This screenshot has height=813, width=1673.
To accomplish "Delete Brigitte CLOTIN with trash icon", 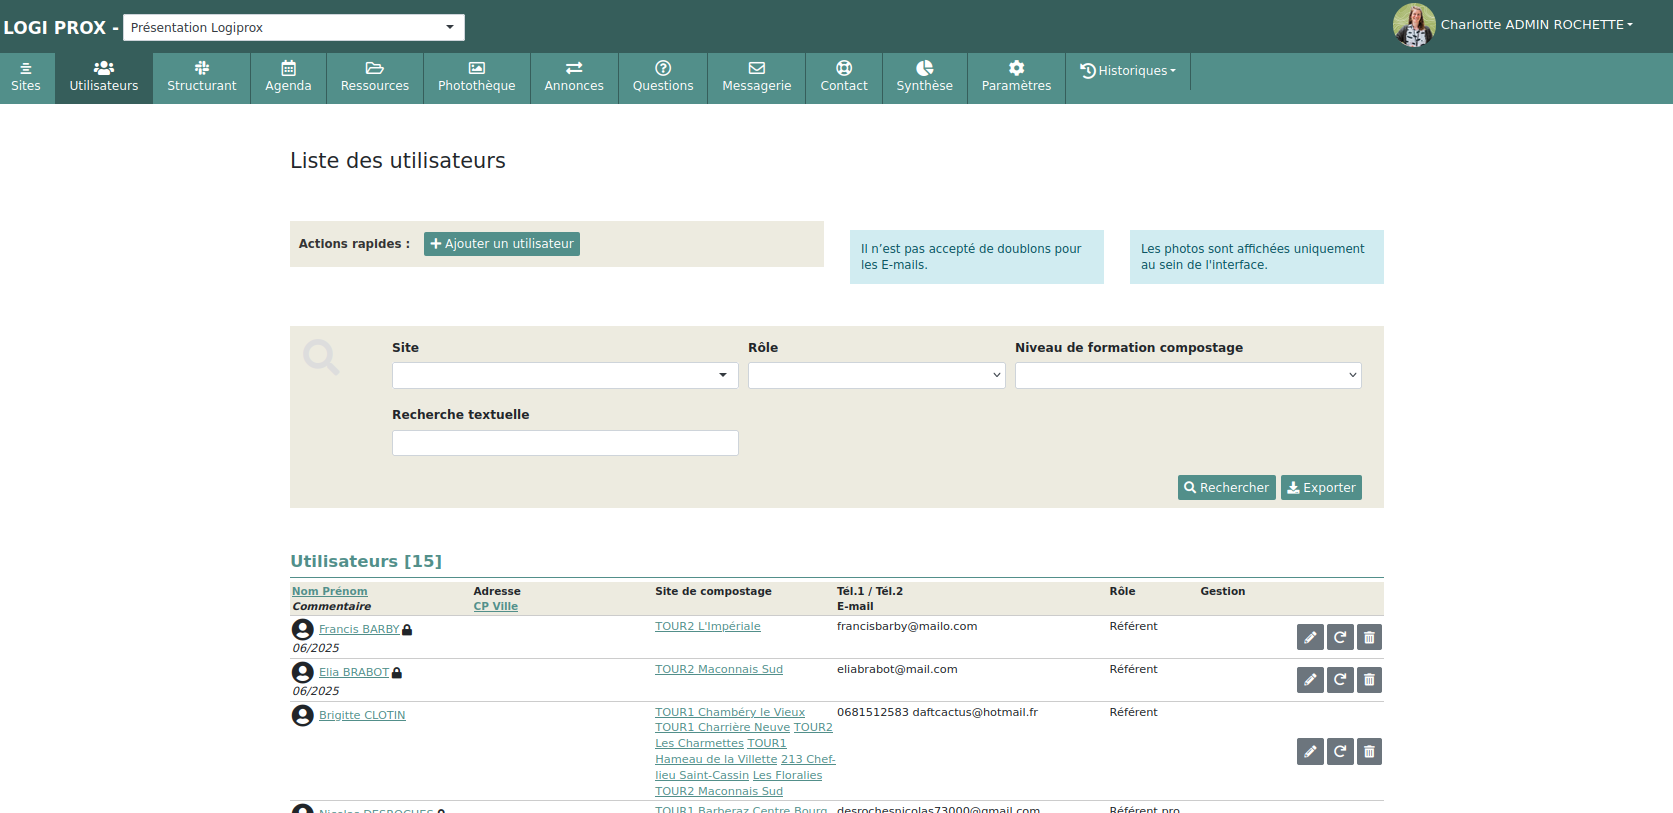I will (1369, 751).
